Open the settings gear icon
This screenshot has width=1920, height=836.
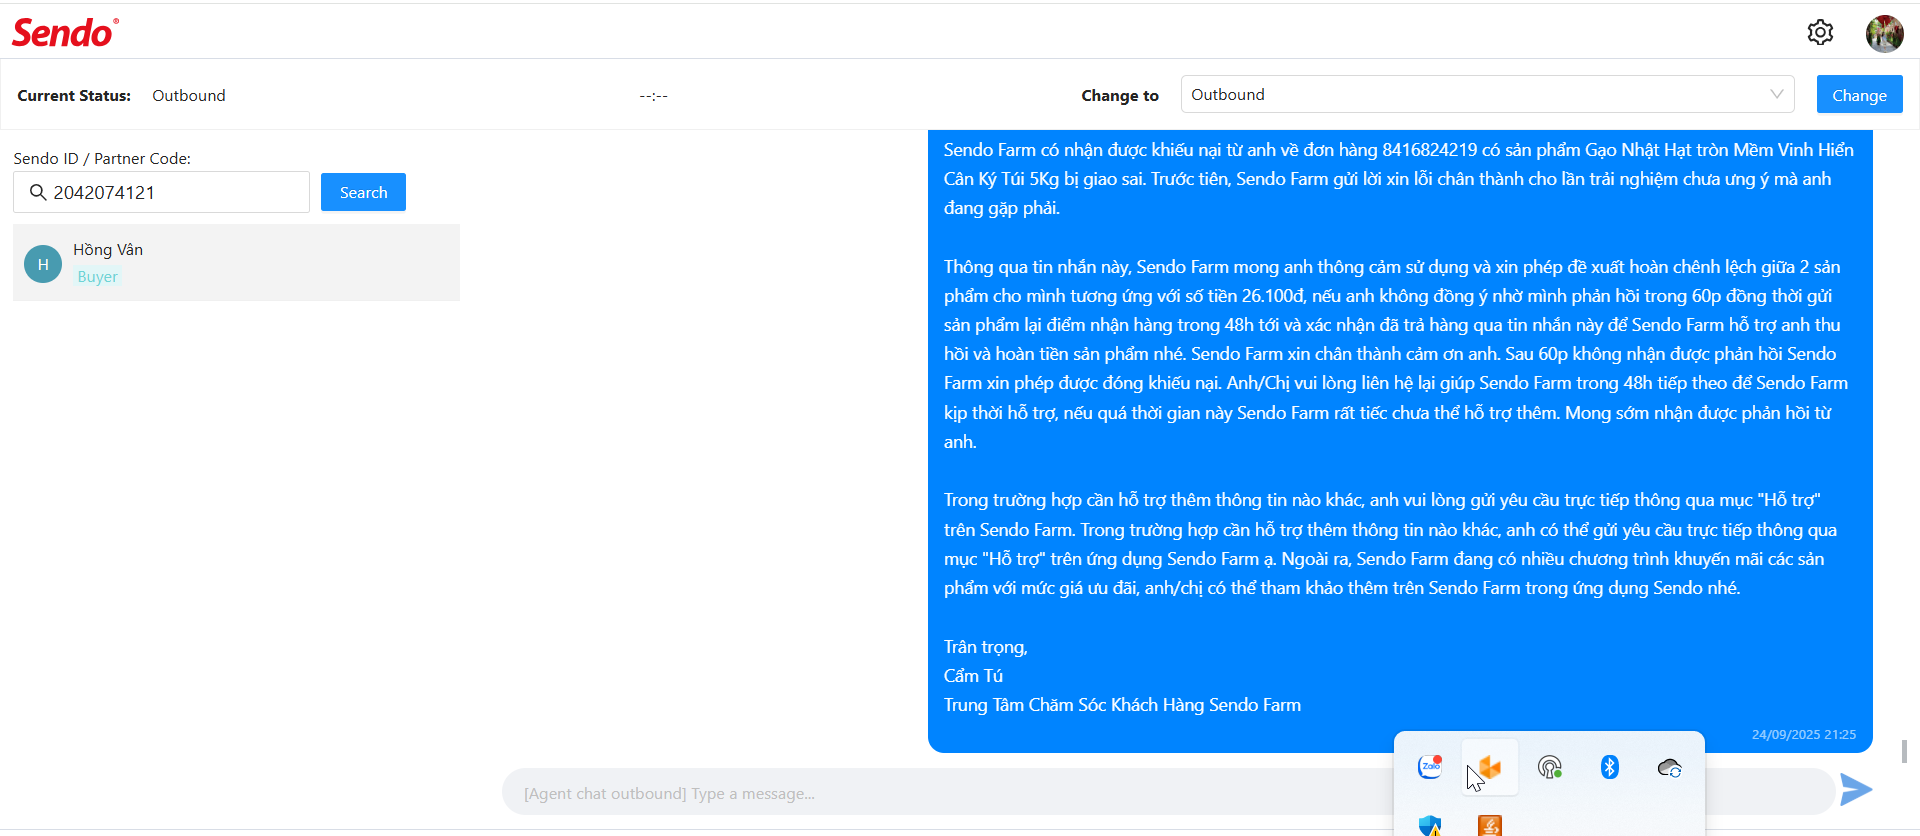1820,32
